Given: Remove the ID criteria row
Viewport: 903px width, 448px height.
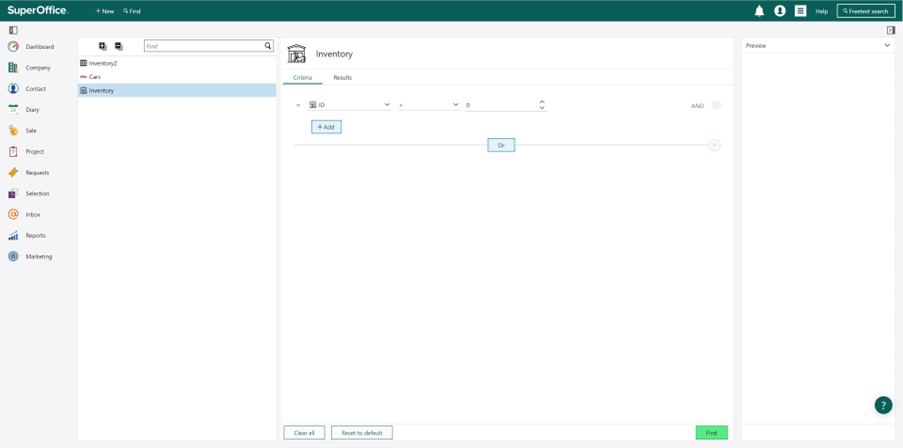Looking at the screenshot, I should [x=716, y=105].
